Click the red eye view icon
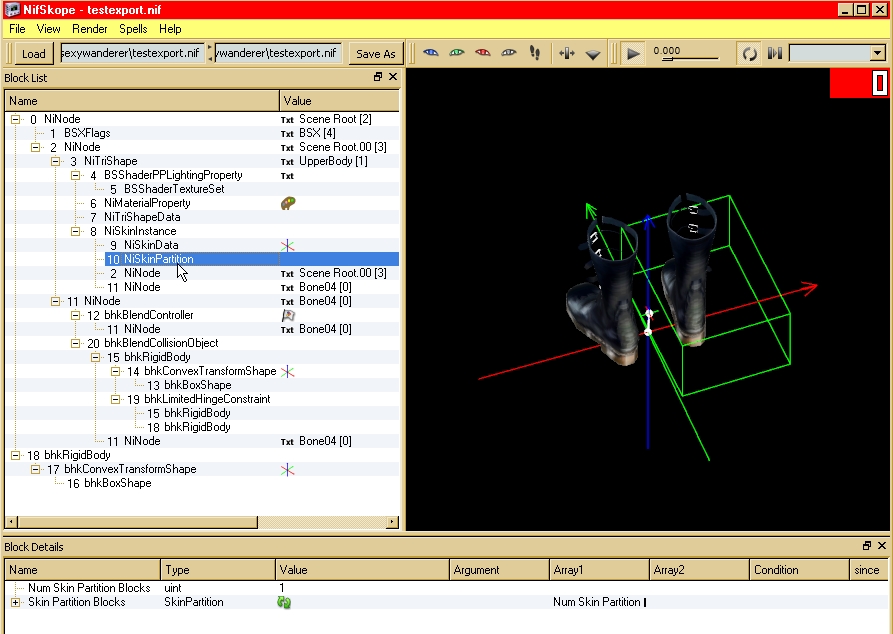 [483, 53]
